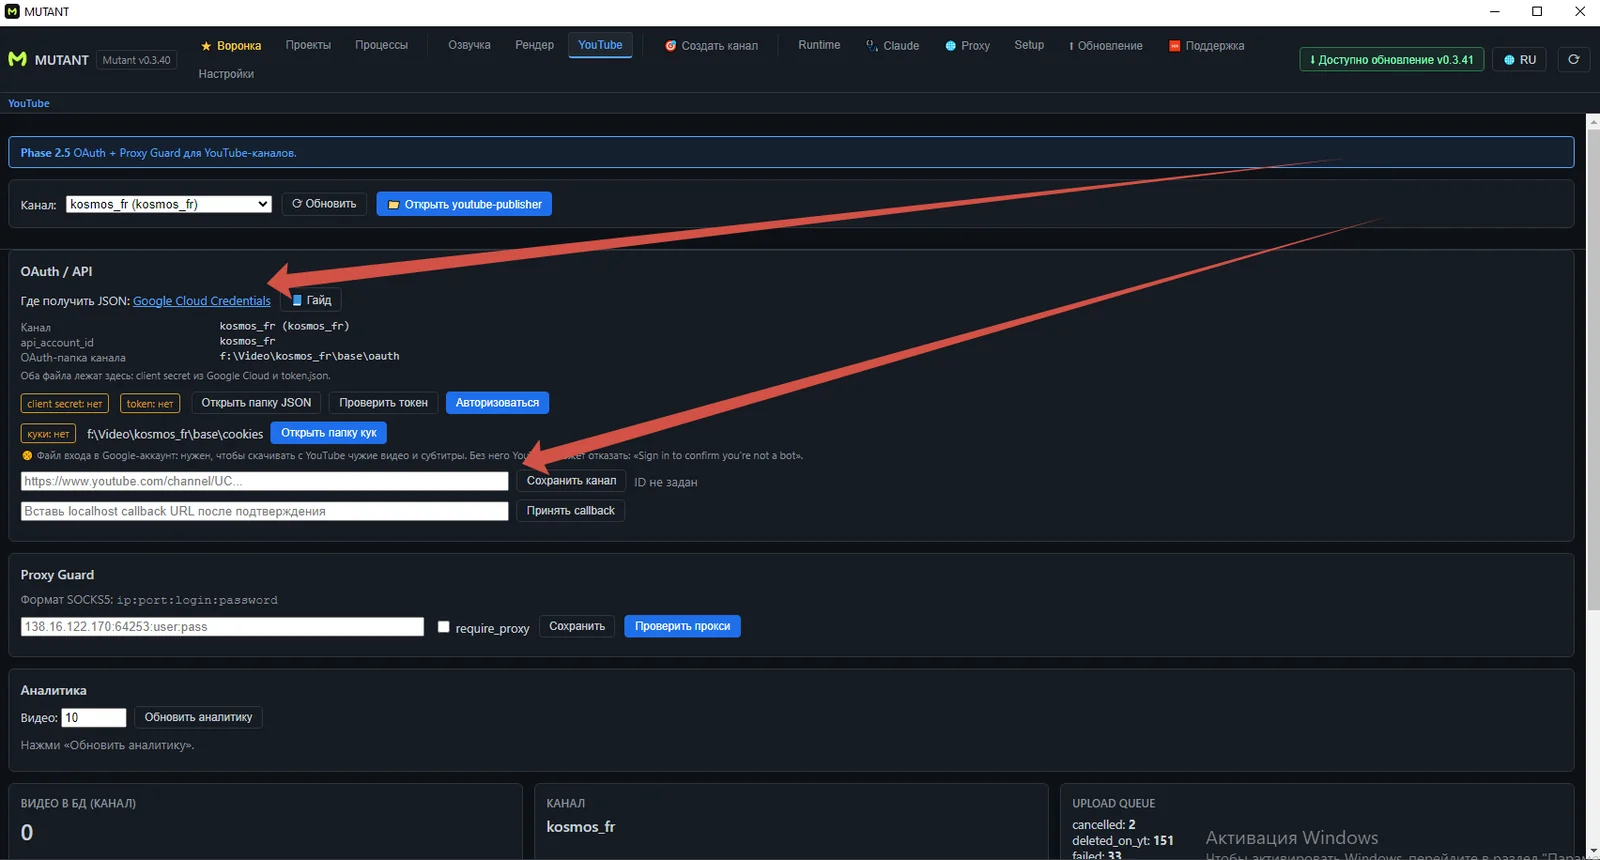Switch to the Claude tab
This screenshot has width=1600, height=860.
pyautogui.click(x=893, y=46)
